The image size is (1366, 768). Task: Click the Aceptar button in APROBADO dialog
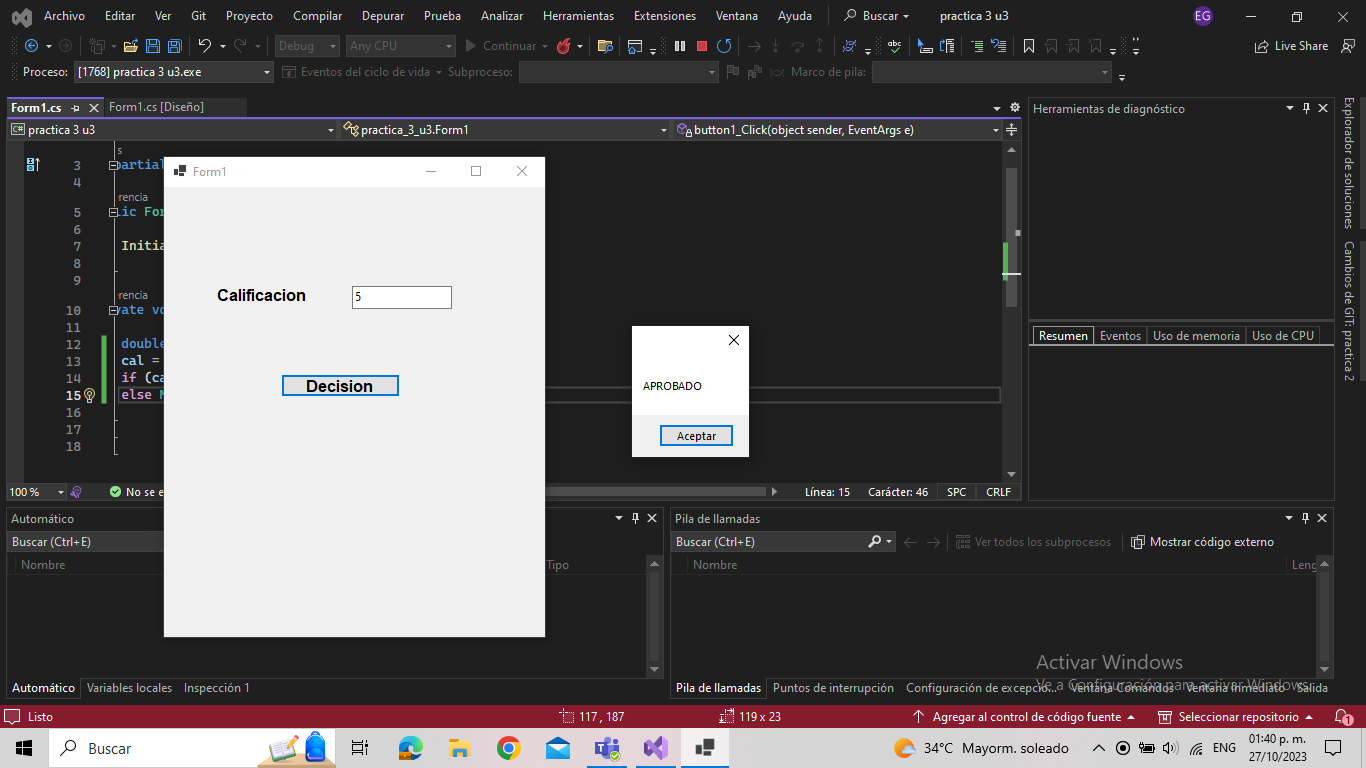(x=696, y=435)
